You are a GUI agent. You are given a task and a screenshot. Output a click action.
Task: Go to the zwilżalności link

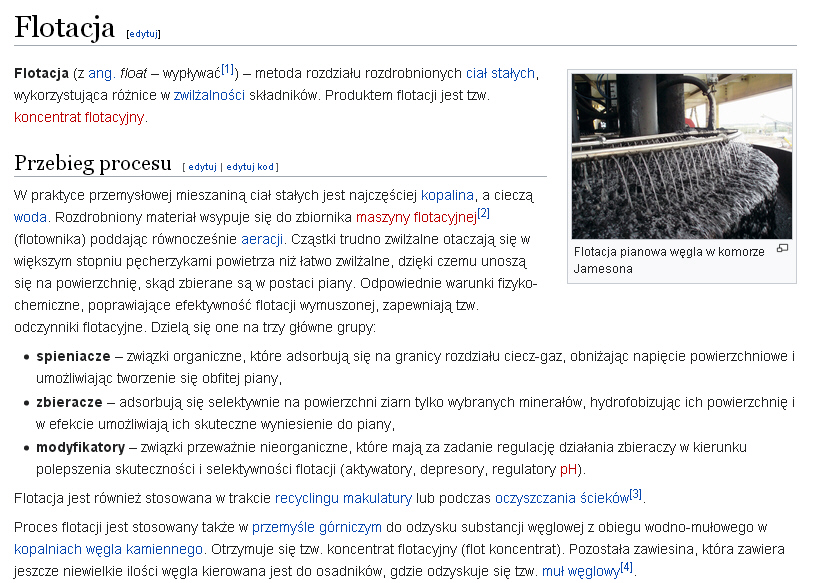coord(209,95)
